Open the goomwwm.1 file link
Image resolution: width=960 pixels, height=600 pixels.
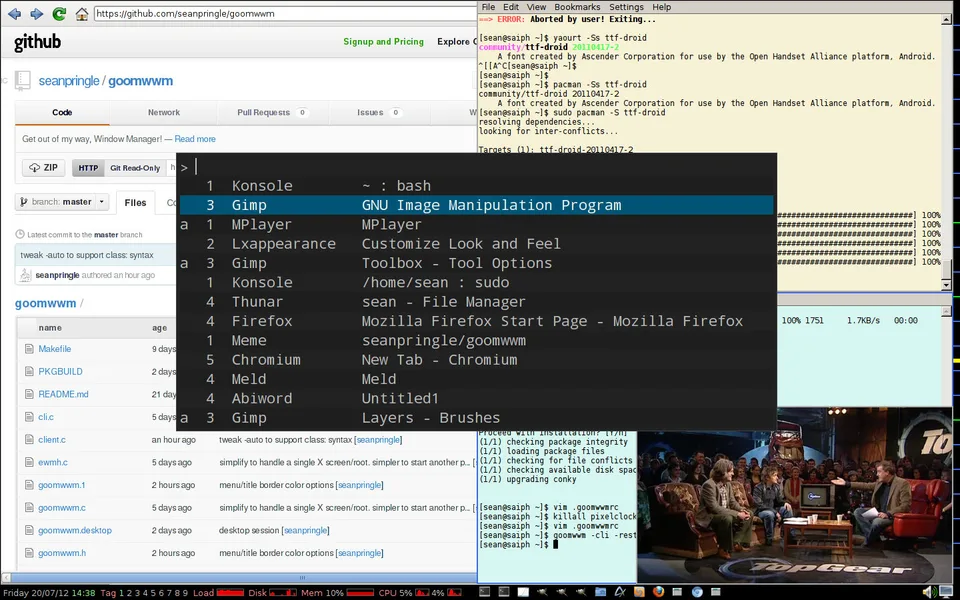click(x=62, y=485)
